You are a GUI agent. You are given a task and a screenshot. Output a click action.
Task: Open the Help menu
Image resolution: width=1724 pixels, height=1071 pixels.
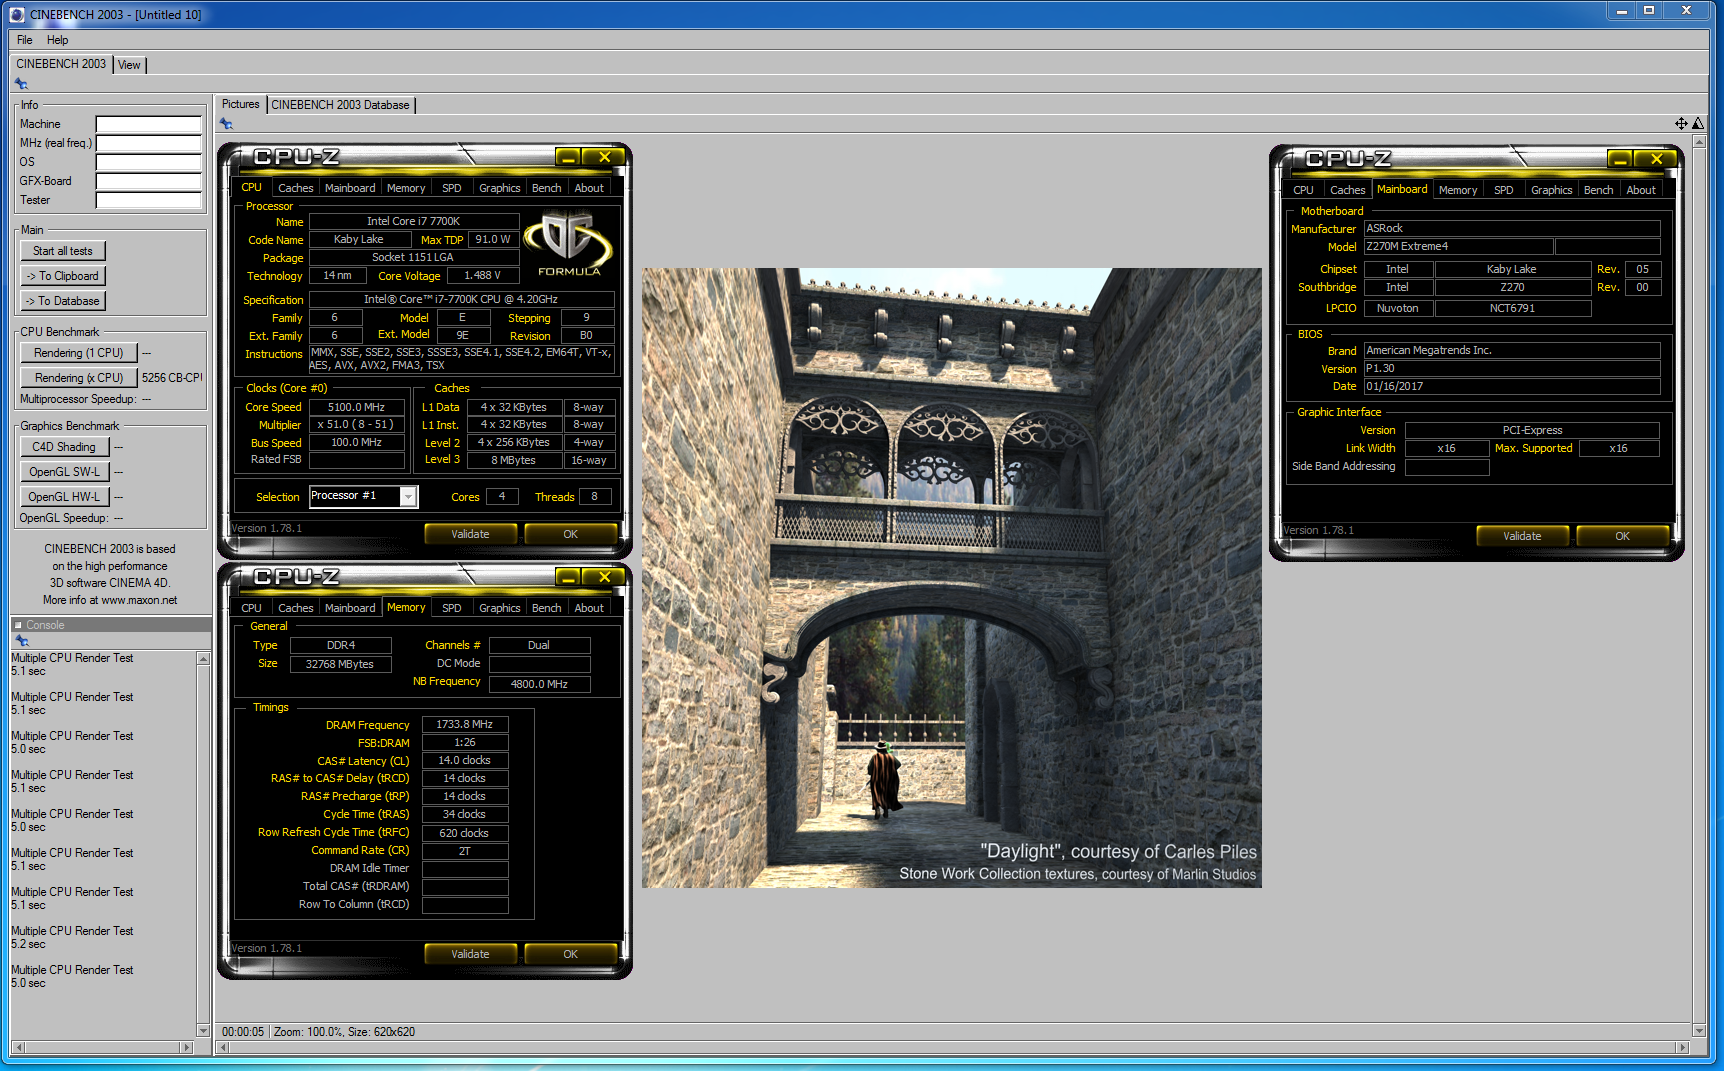tap(58, 40)
